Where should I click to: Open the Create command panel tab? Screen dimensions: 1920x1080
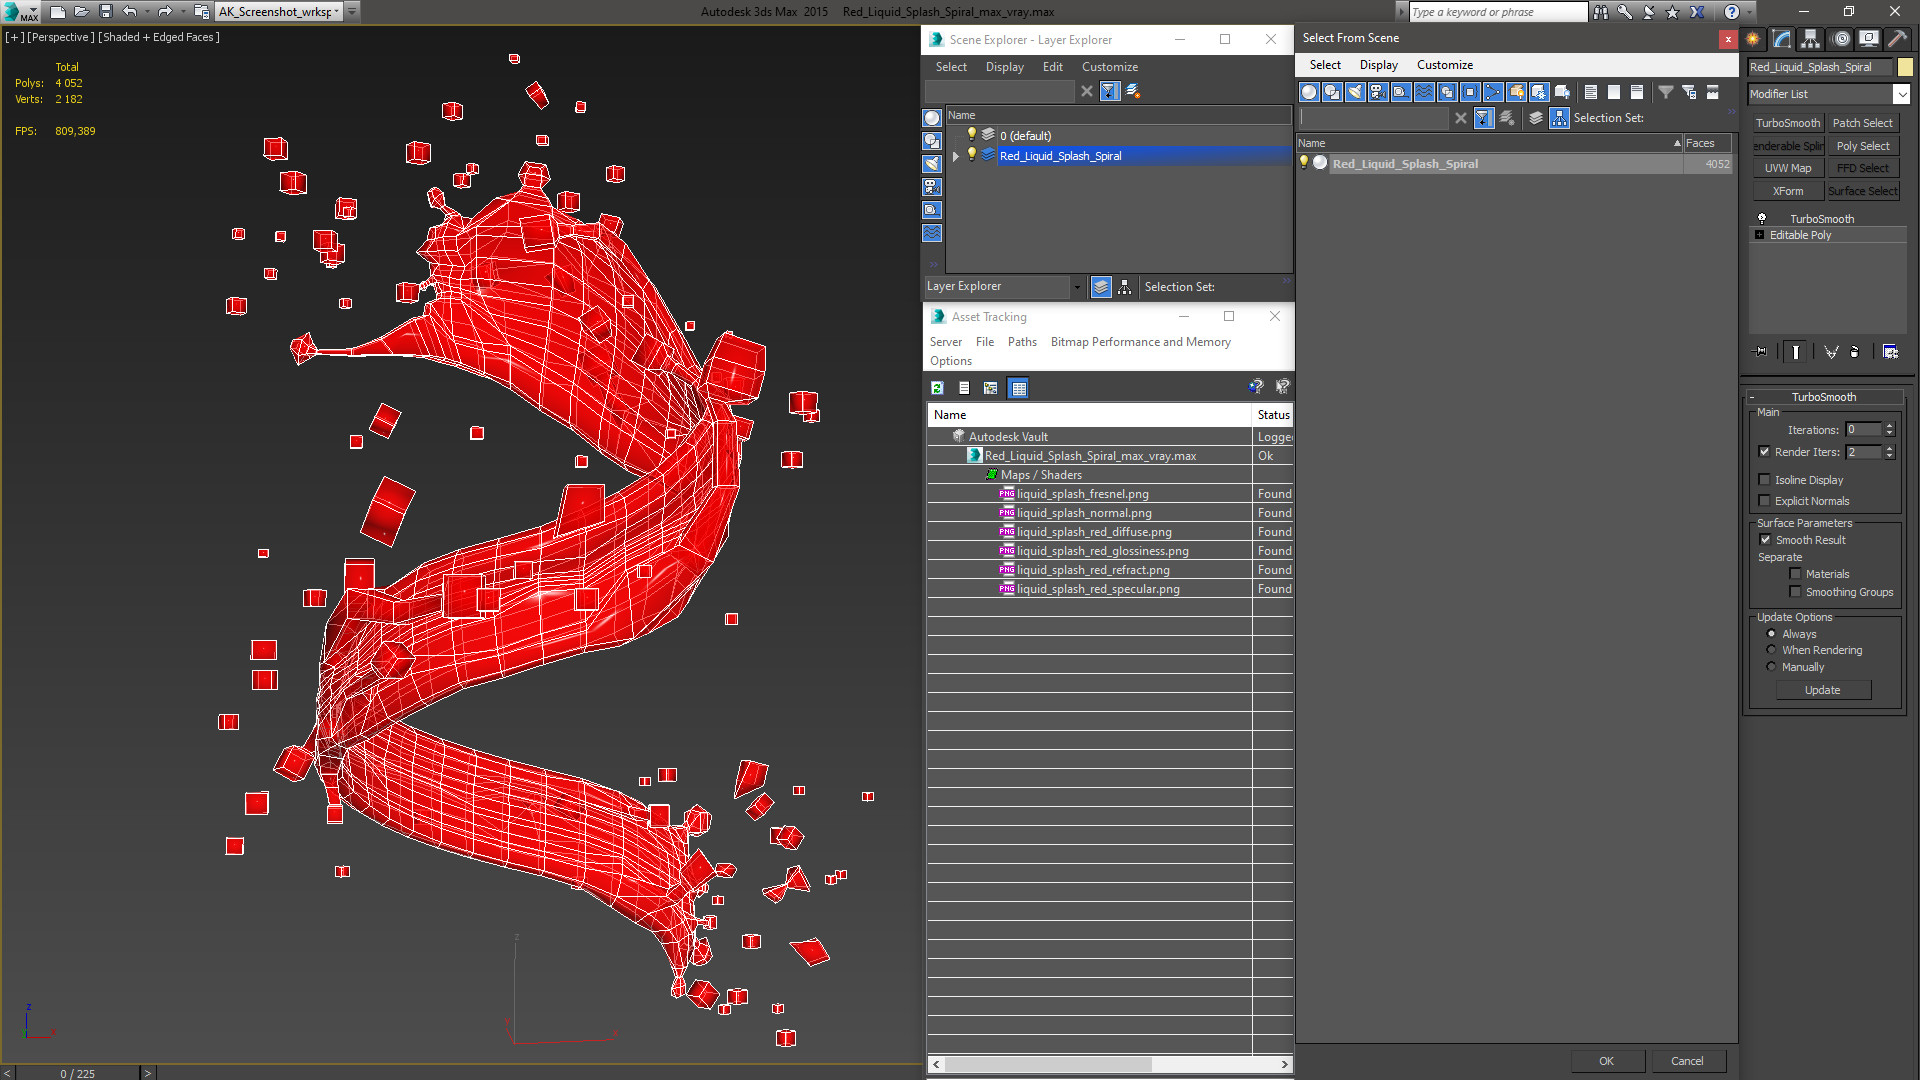1753,39
